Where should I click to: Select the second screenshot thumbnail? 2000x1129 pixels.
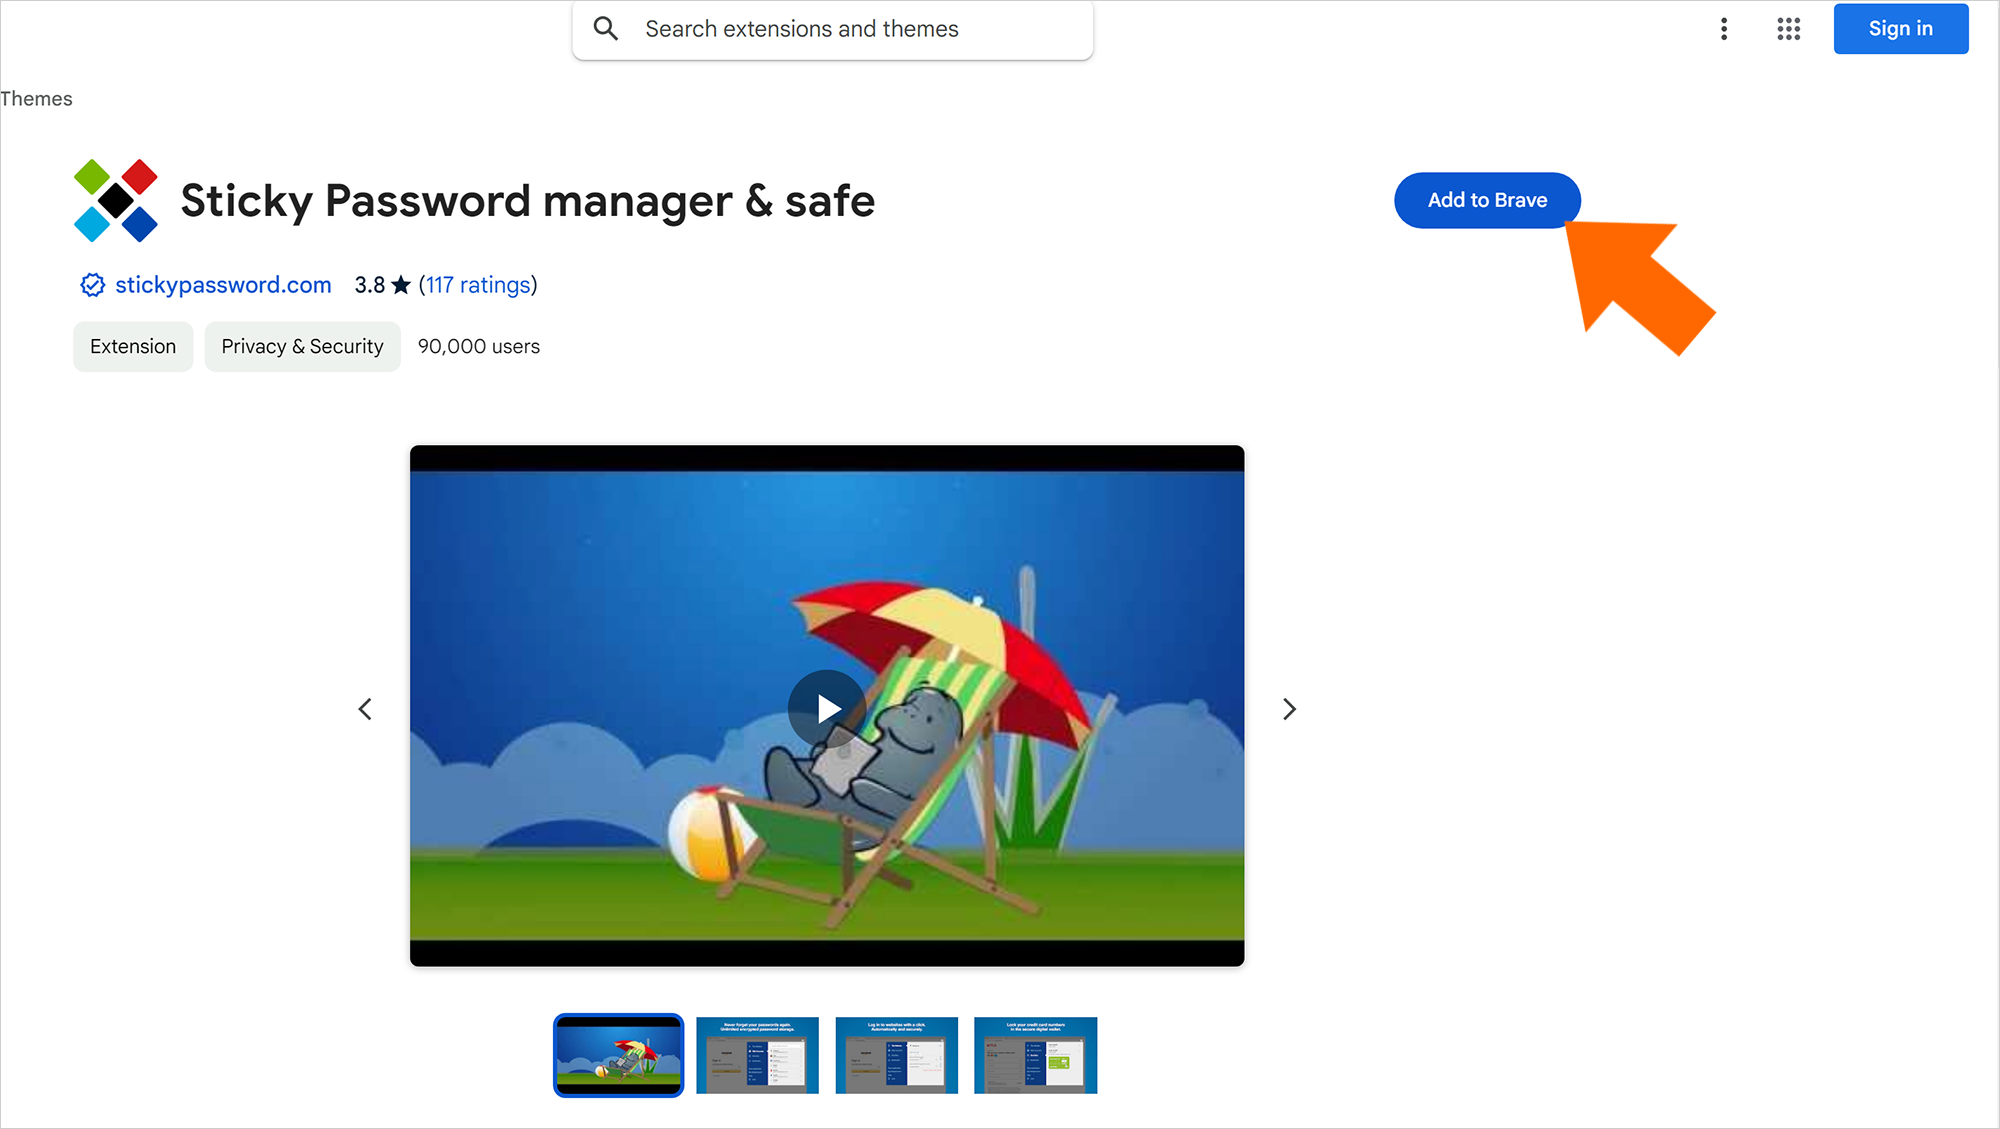coord(757,1055)
